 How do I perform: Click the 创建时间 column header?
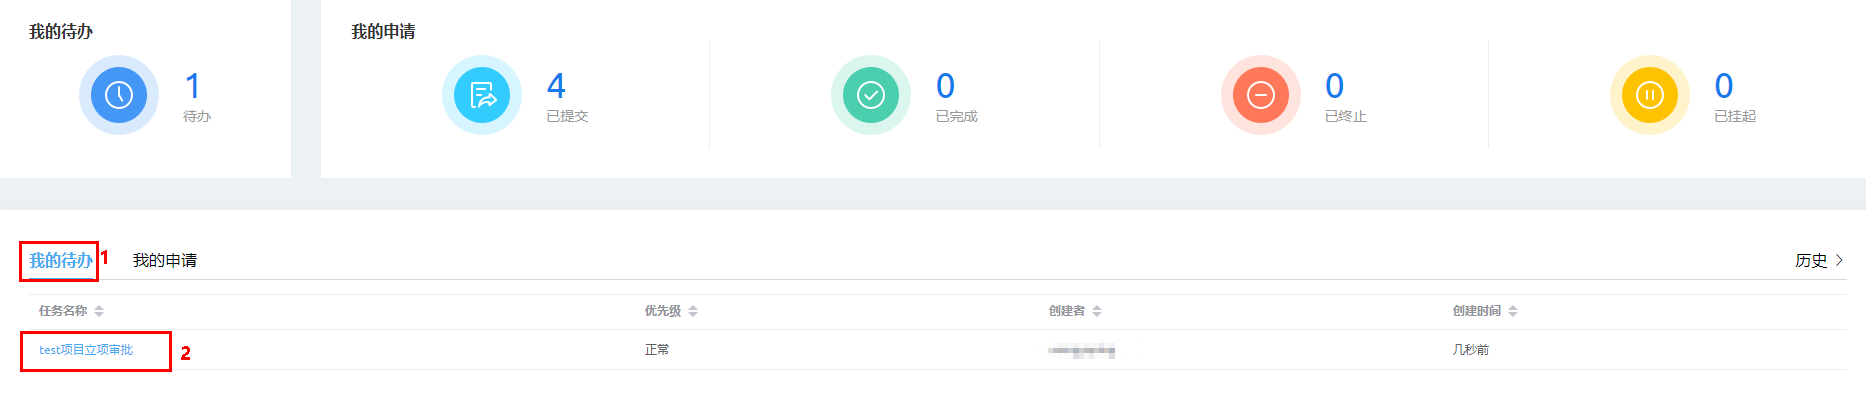click(x=1477, y=311)
